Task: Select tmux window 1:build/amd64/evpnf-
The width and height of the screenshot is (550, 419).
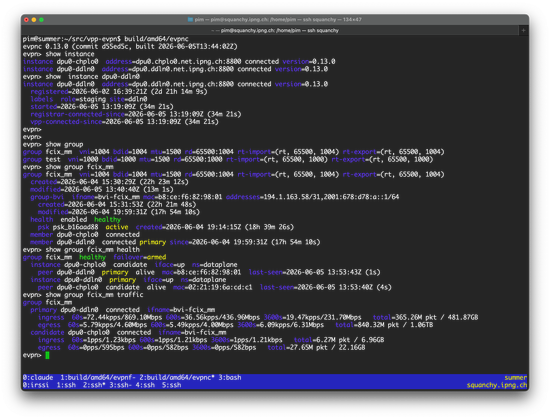Action: click(98, 378)
